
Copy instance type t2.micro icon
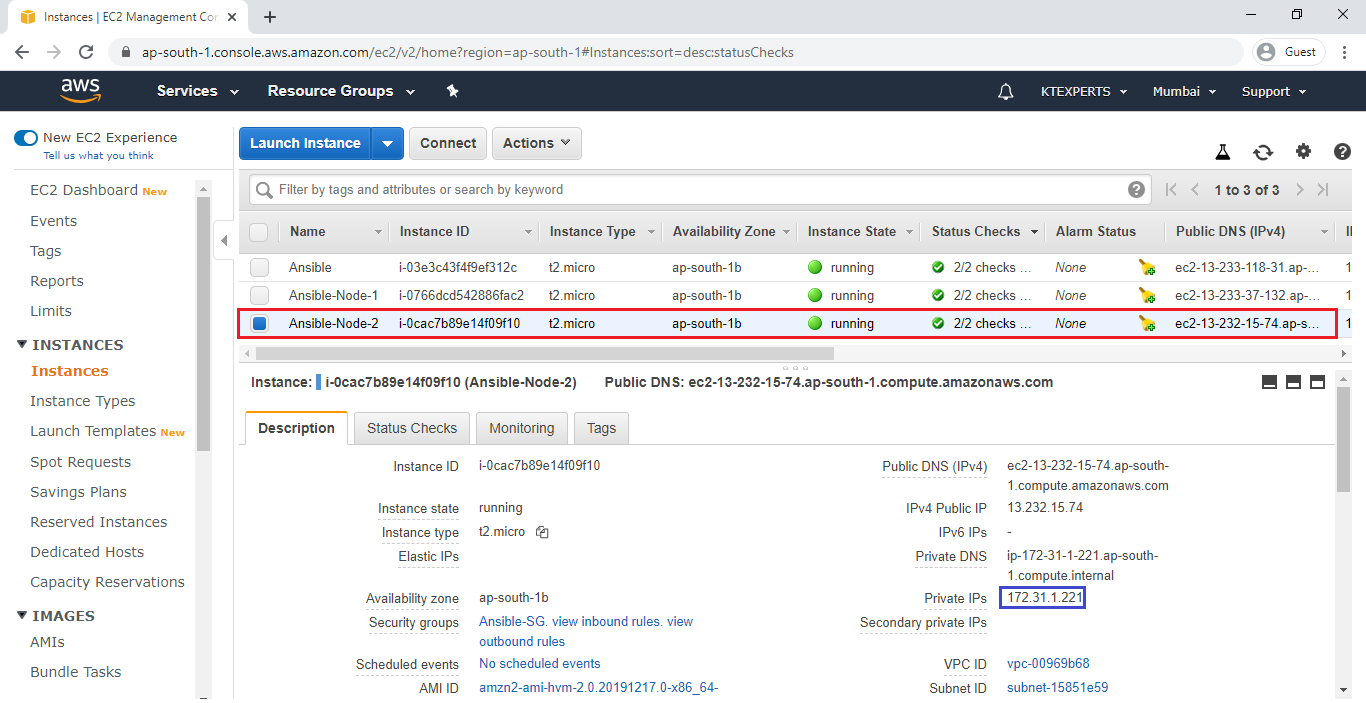(x=542, y=533)
